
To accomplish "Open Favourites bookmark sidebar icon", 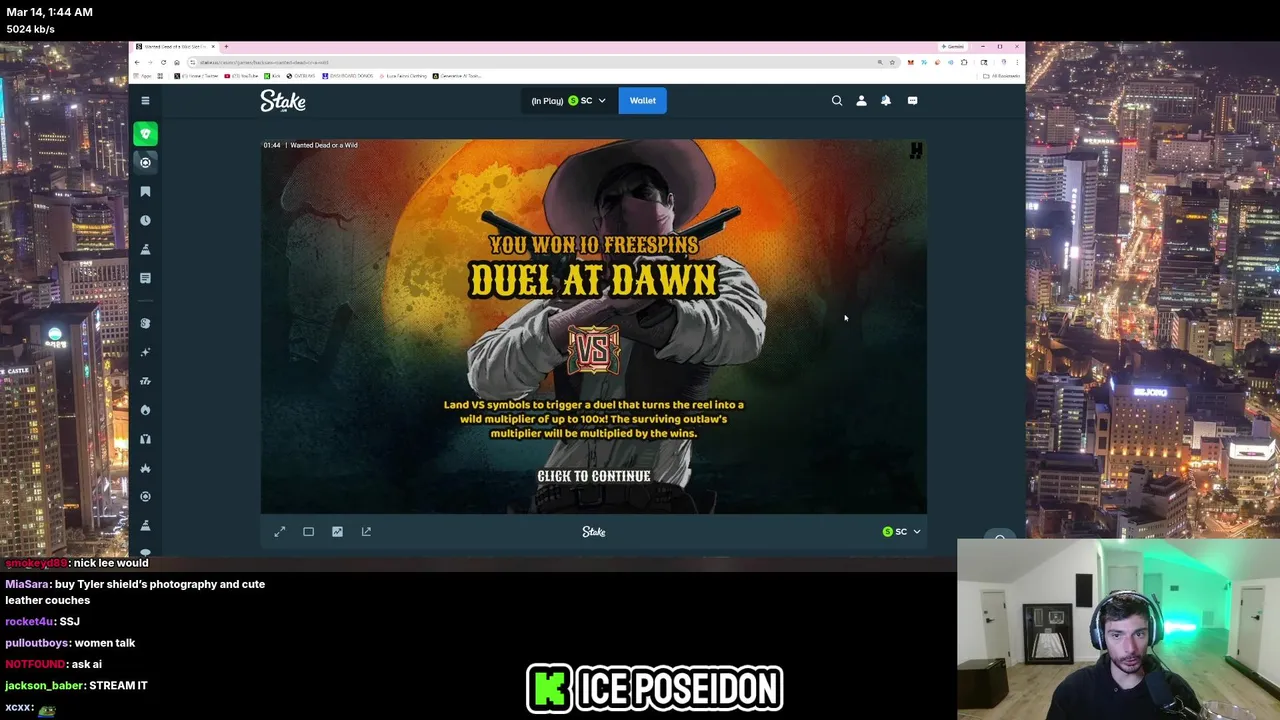I will pyautogui.click(x=145, y=191).
